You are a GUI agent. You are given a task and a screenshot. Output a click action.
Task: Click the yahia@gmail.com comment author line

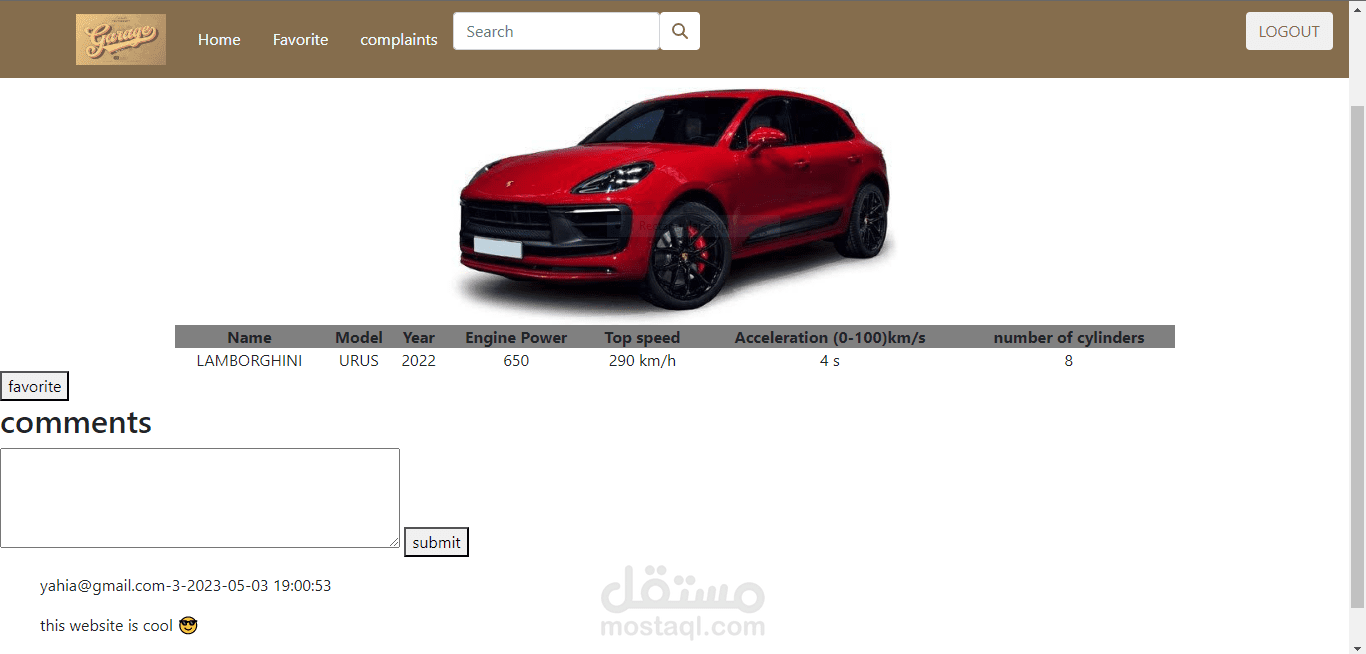[x=185, y=586]
